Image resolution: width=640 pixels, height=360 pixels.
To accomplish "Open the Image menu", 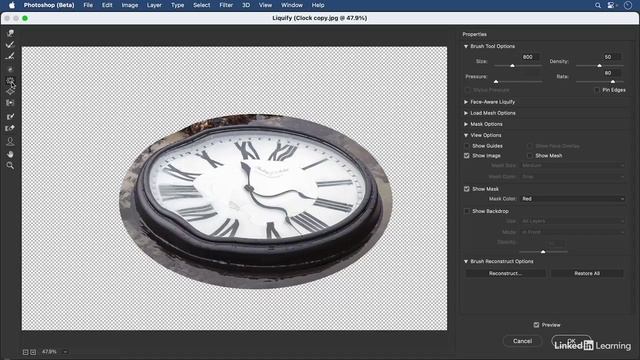I will 130,5.
